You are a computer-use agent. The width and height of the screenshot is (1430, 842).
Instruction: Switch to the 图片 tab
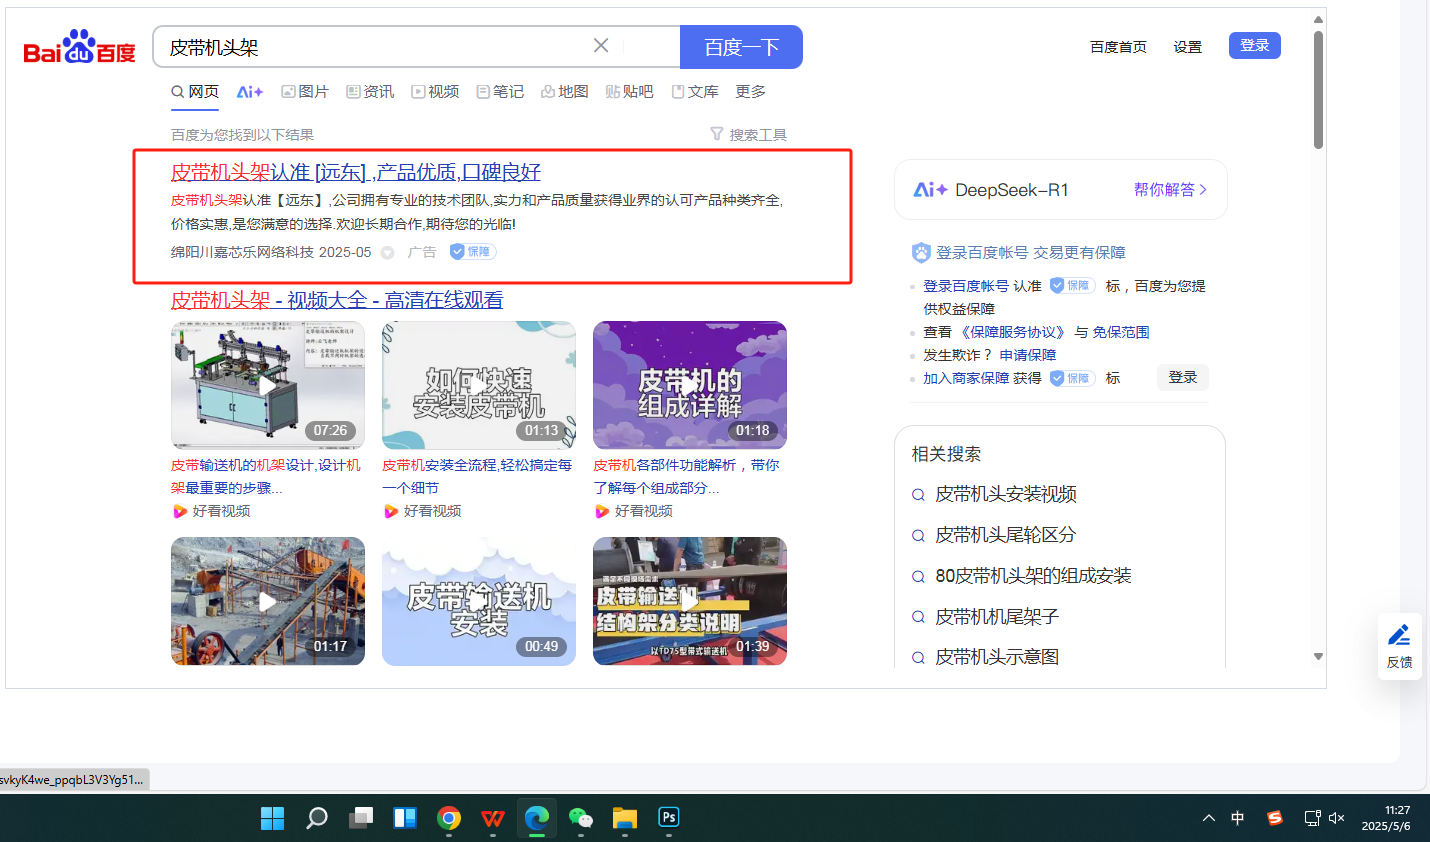(305, 92)
